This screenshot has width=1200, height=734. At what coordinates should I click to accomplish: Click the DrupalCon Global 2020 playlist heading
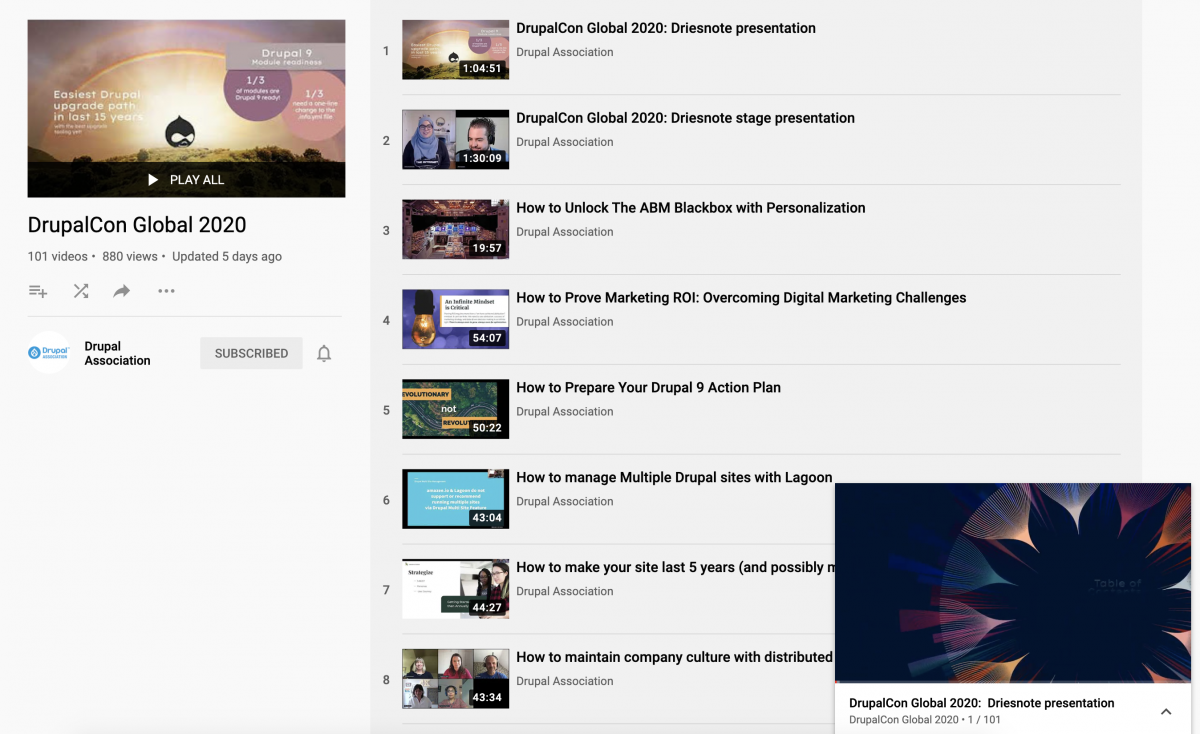tap(137, 225)
